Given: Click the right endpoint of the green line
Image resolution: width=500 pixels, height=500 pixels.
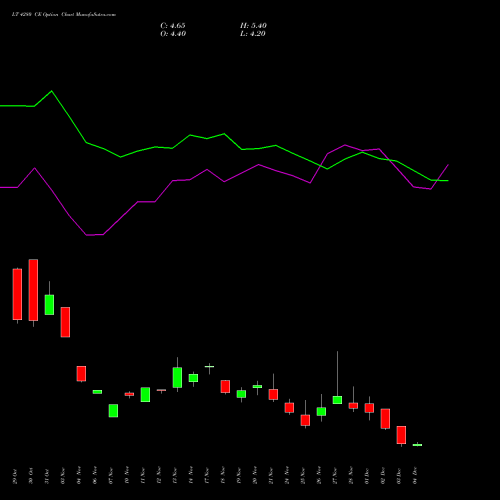Looking at the screenshot, I should point(448,181).
